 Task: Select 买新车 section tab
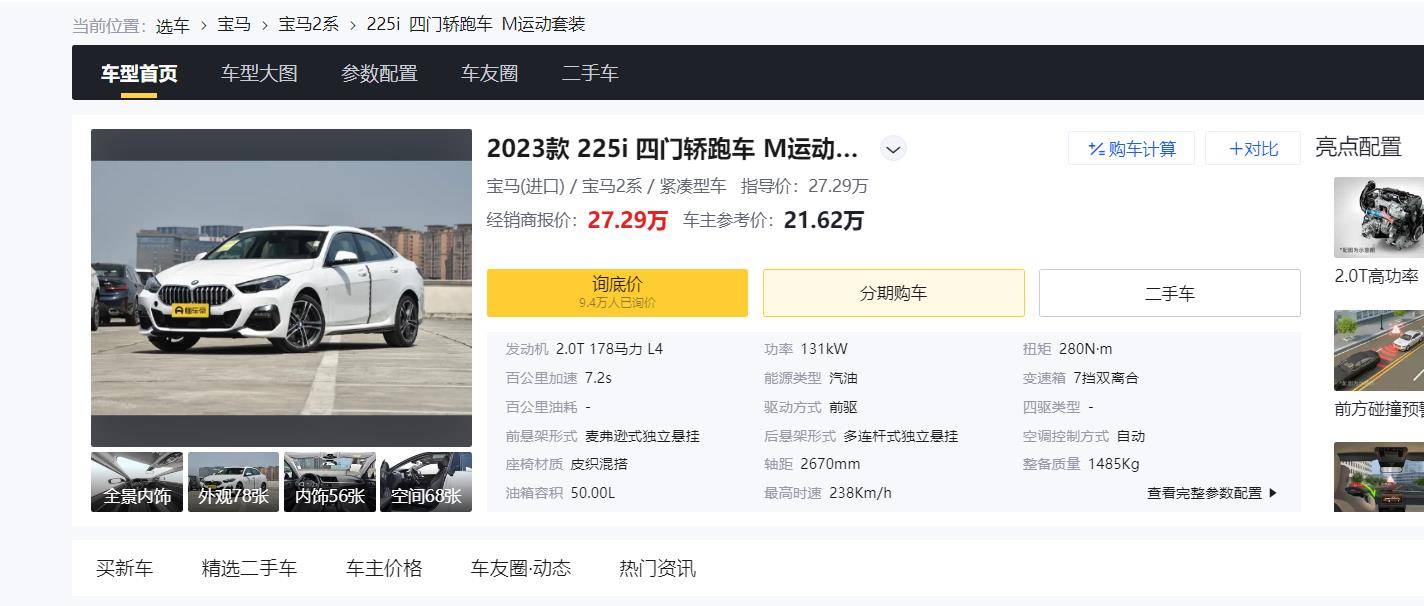(x=124, y=568)
